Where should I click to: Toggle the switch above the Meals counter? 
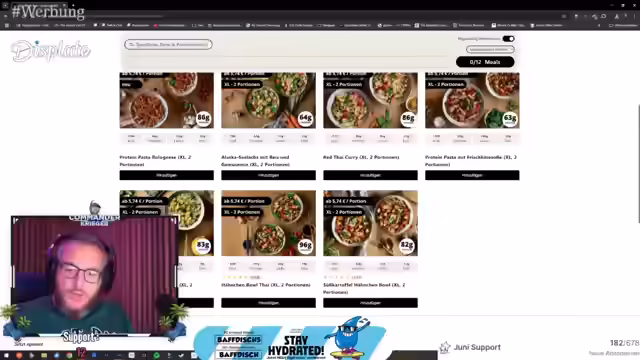[508, 39]
